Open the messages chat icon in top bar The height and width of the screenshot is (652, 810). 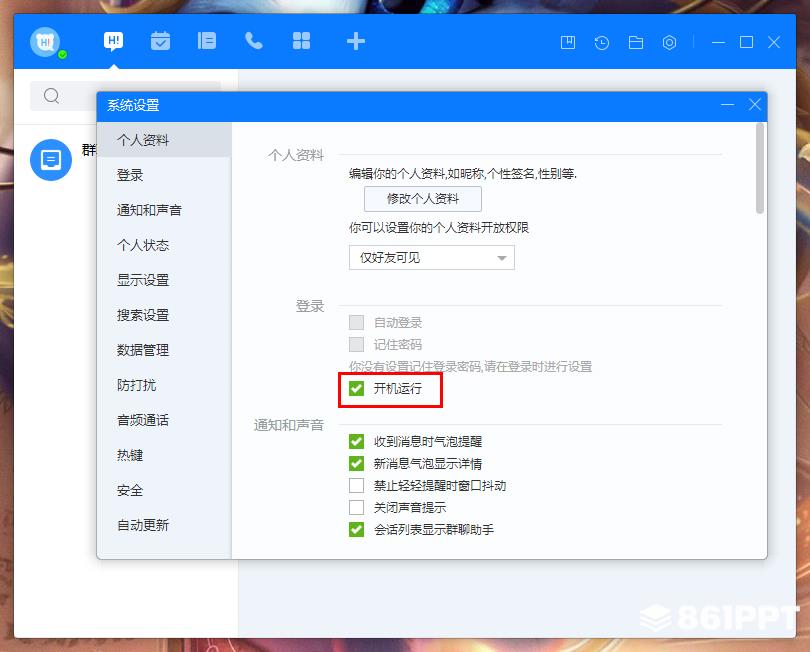click(x=114, y=41)
